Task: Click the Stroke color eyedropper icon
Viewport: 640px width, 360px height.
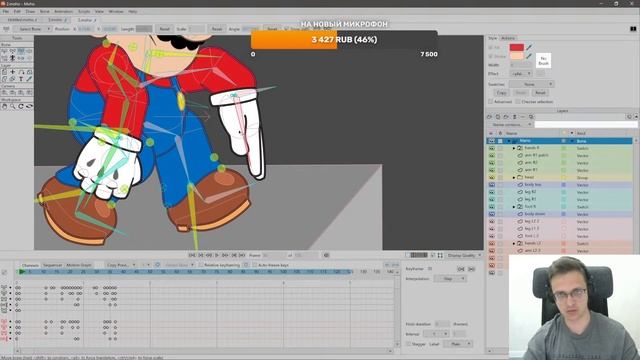Action: 529,56
